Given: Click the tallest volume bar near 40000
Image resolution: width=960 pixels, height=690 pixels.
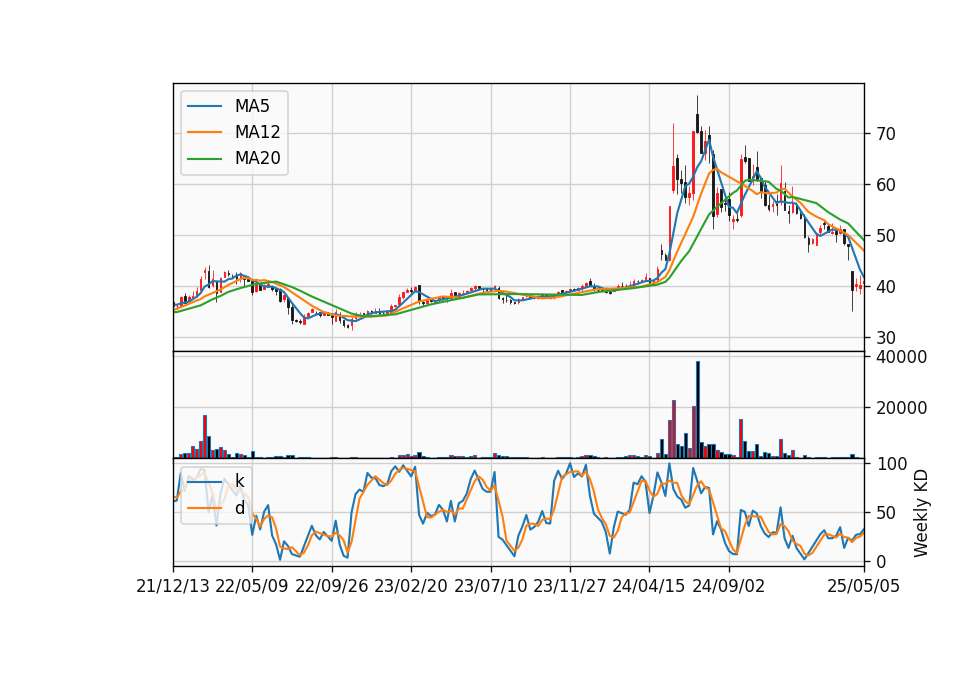Looking at the screenshot, I should 697,410.
